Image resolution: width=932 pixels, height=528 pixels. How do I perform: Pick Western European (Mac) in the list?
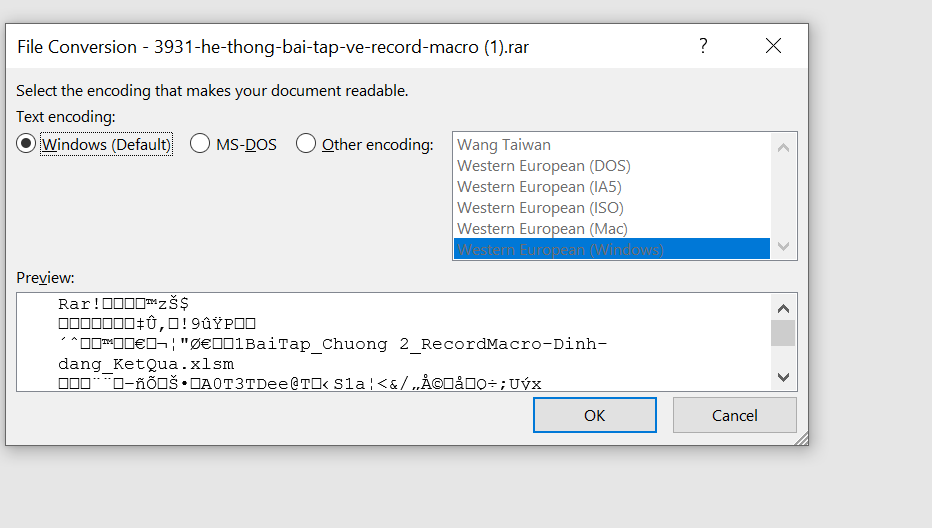(542, 229)
